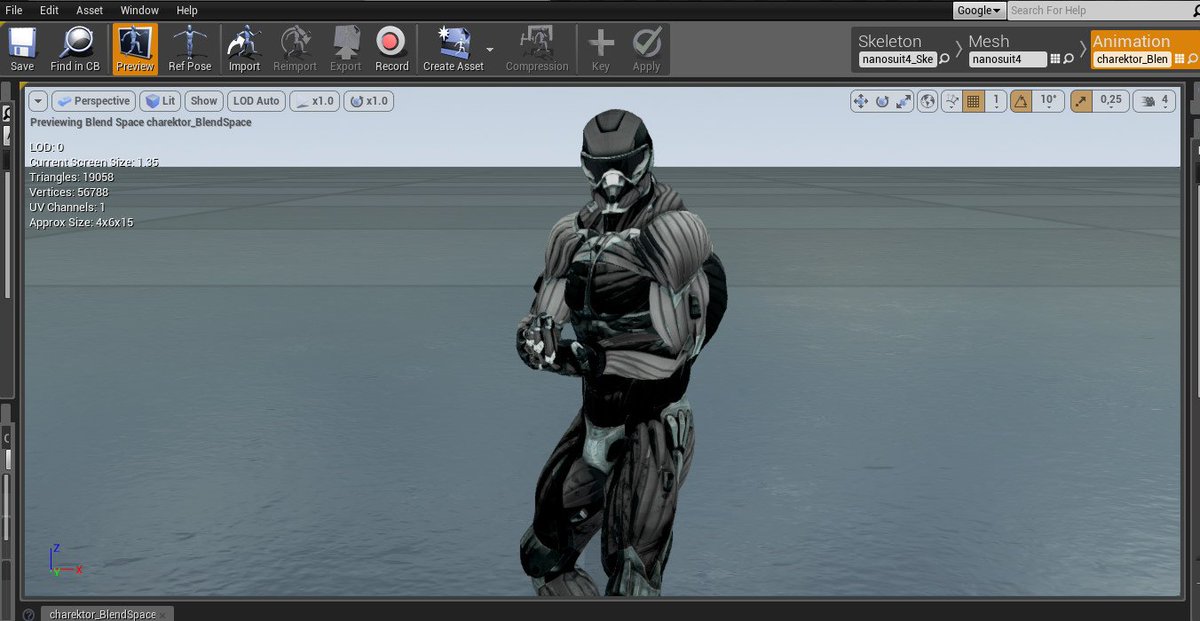Viewport: 1200px width, 621px height.
Task: Open the animation playback speed x1.0 dropdown
Action: click(315, 101)
